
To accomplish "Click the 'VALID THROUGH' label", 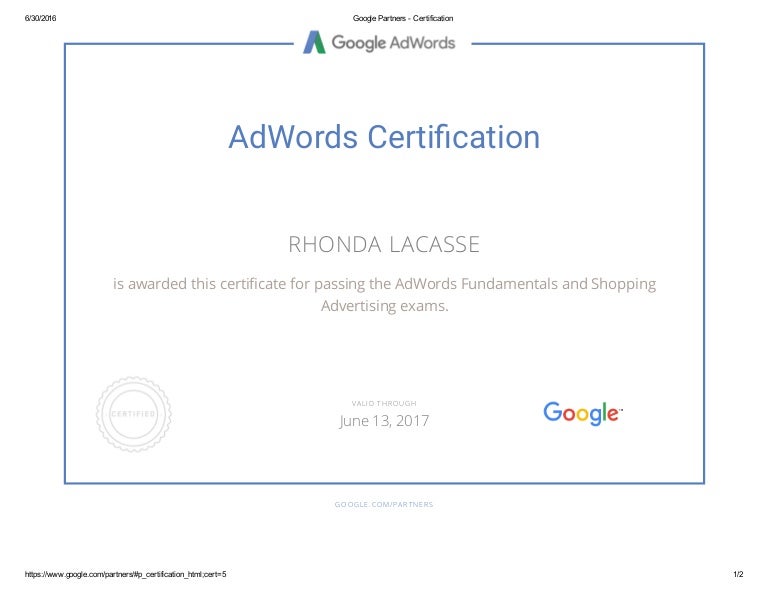I will [x=384, y=404].
